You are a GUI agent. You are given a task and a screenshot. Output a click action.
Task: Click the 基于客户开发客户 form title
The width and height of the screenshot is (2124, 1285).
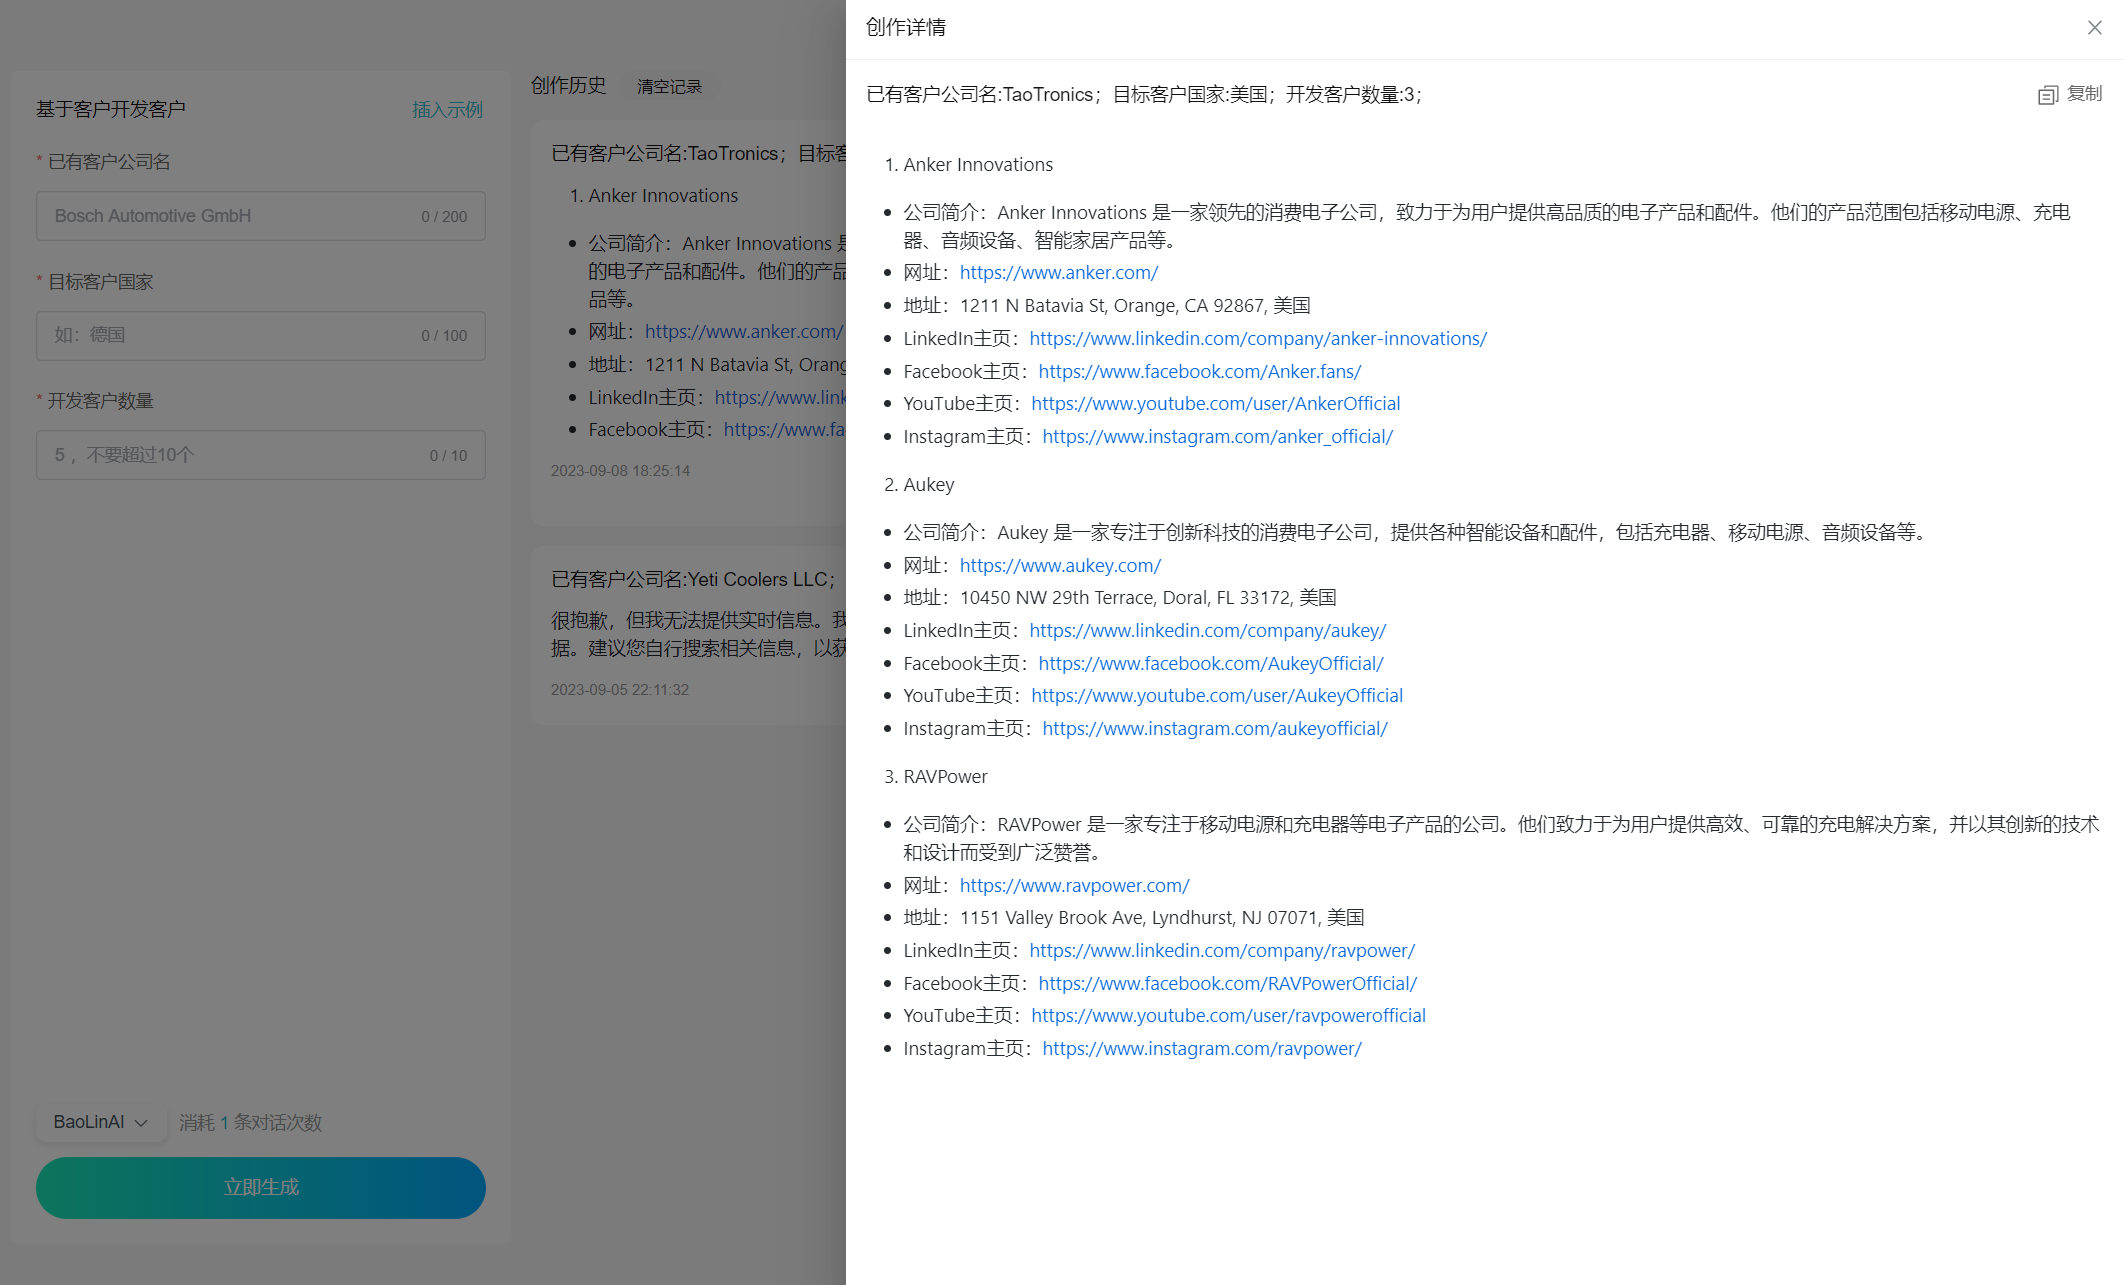[111, 110]
